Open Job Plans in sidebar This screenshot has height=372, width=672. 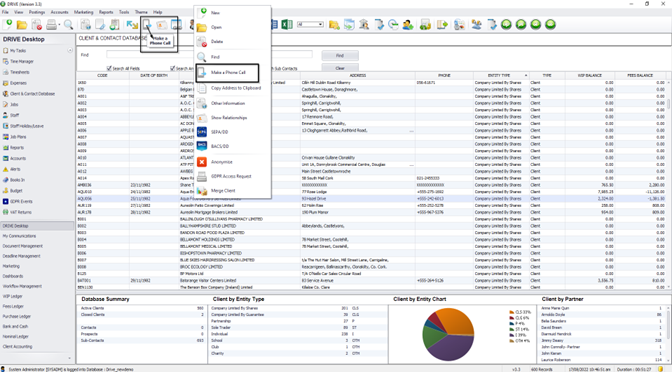click(18, 137)
